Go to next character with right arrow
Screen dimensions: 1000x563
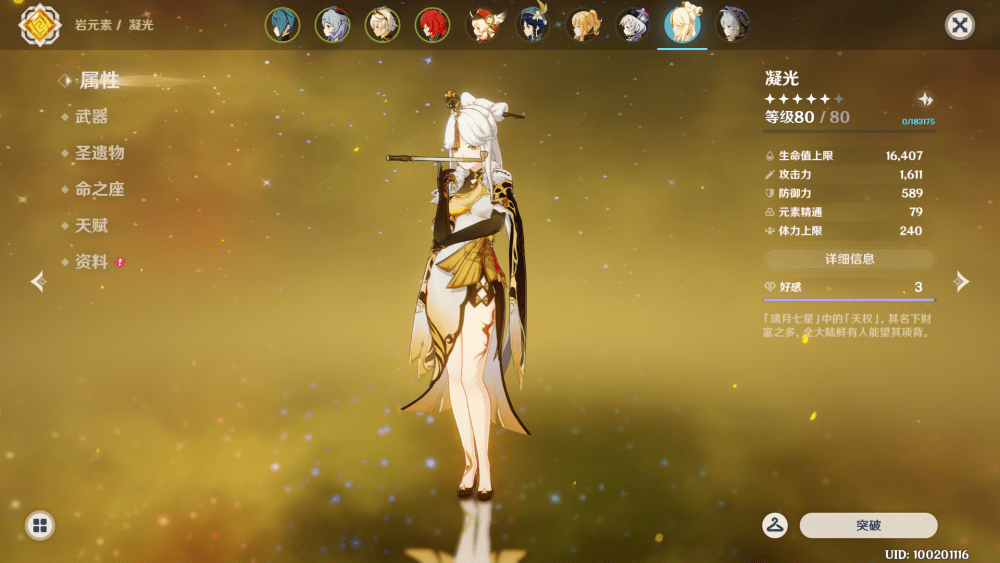961,281
